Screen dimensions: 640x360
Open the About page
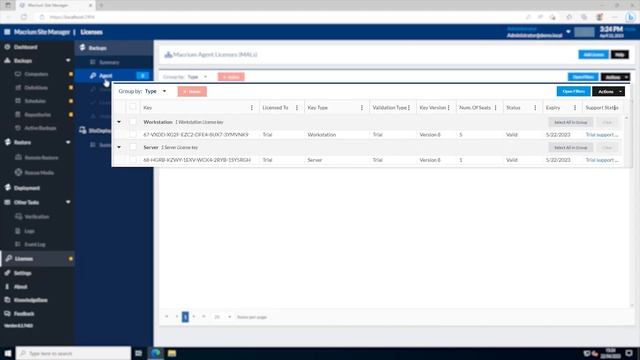pos(20,287)
